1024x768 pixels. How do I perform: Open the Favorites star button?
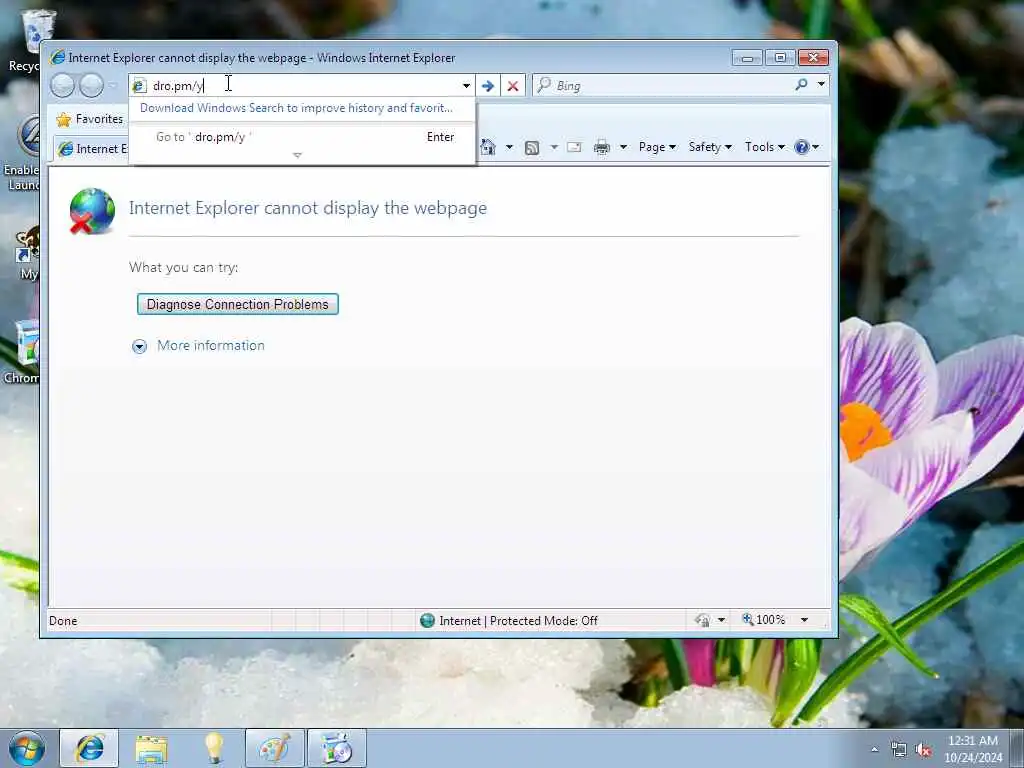[x=90, y=119]
